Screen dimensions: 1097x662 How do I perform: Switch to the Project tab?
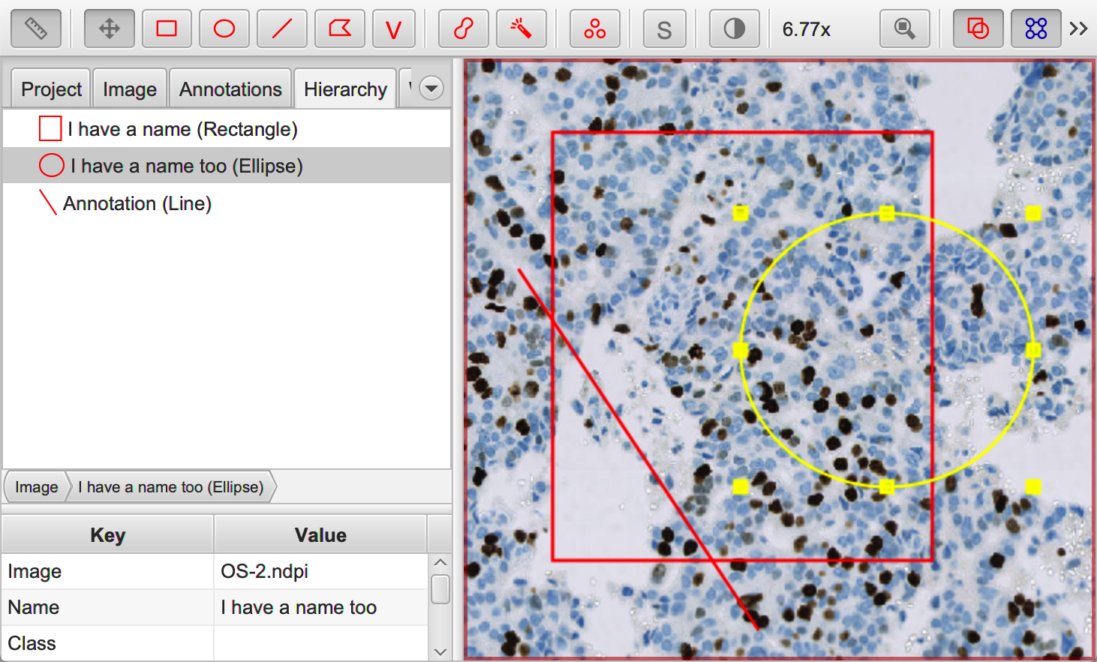pos(51,89)
